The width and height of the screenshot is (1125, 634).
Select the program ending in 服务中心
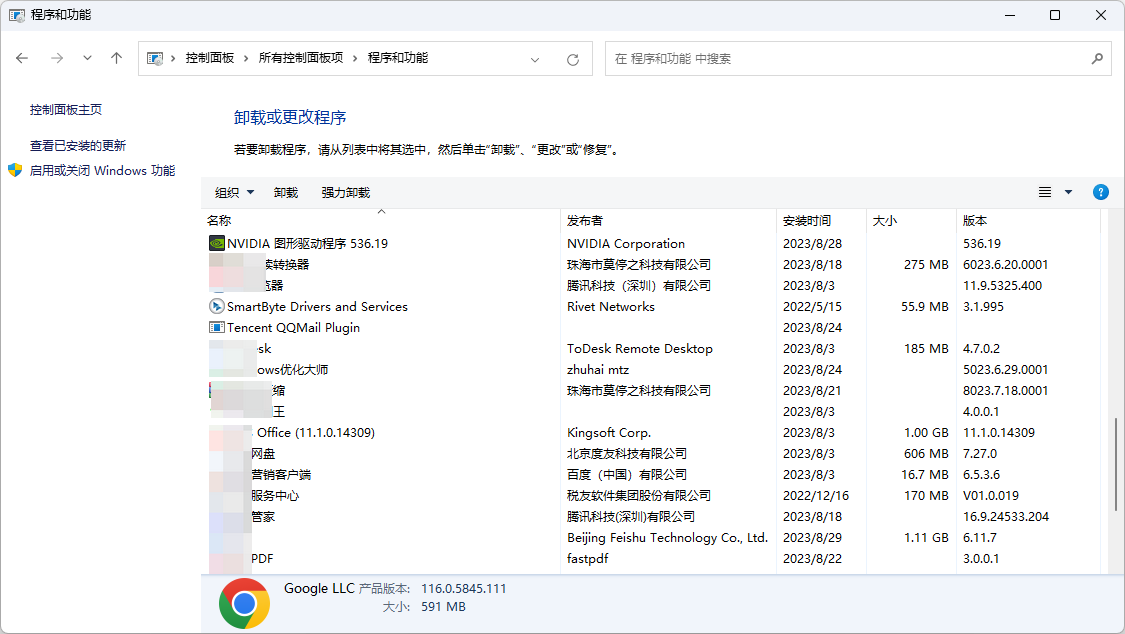(x=275, y=496)
